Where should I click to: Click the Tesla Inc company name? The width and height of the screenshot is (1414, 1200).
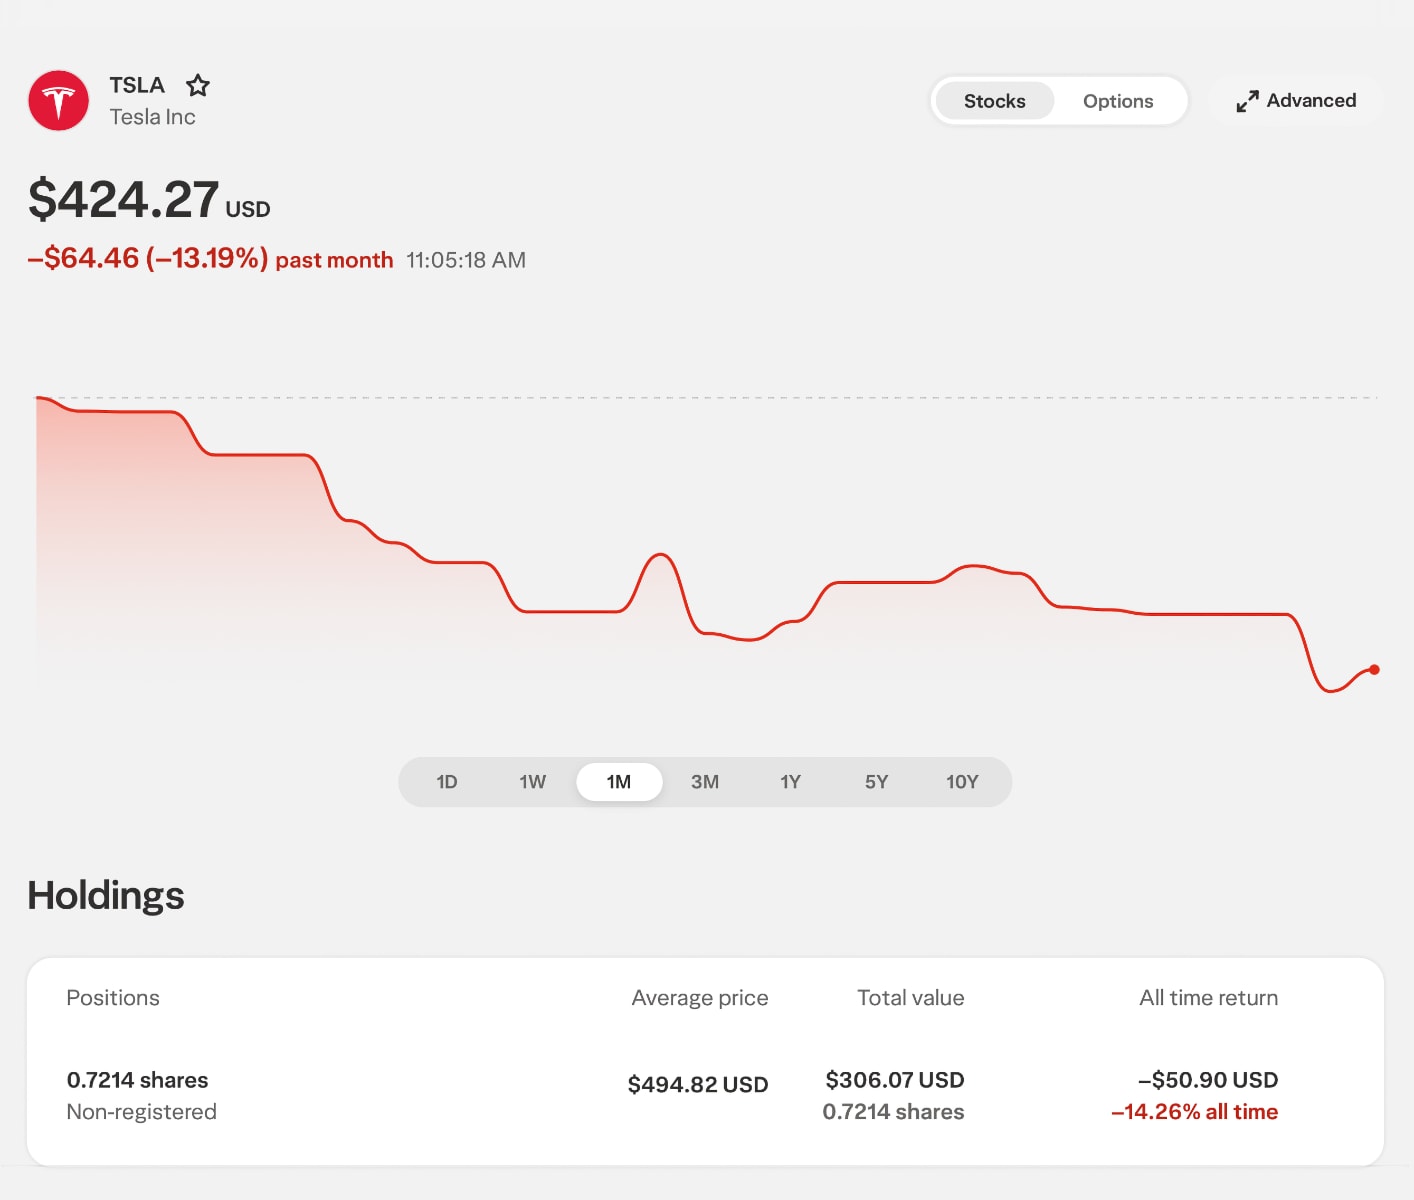click(152, 116)
